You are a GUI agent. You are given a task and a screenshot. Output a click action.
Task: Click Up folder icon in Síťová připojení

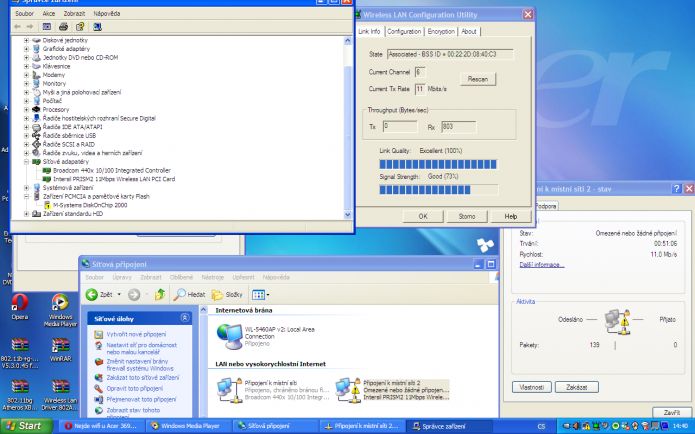(160, 294)
